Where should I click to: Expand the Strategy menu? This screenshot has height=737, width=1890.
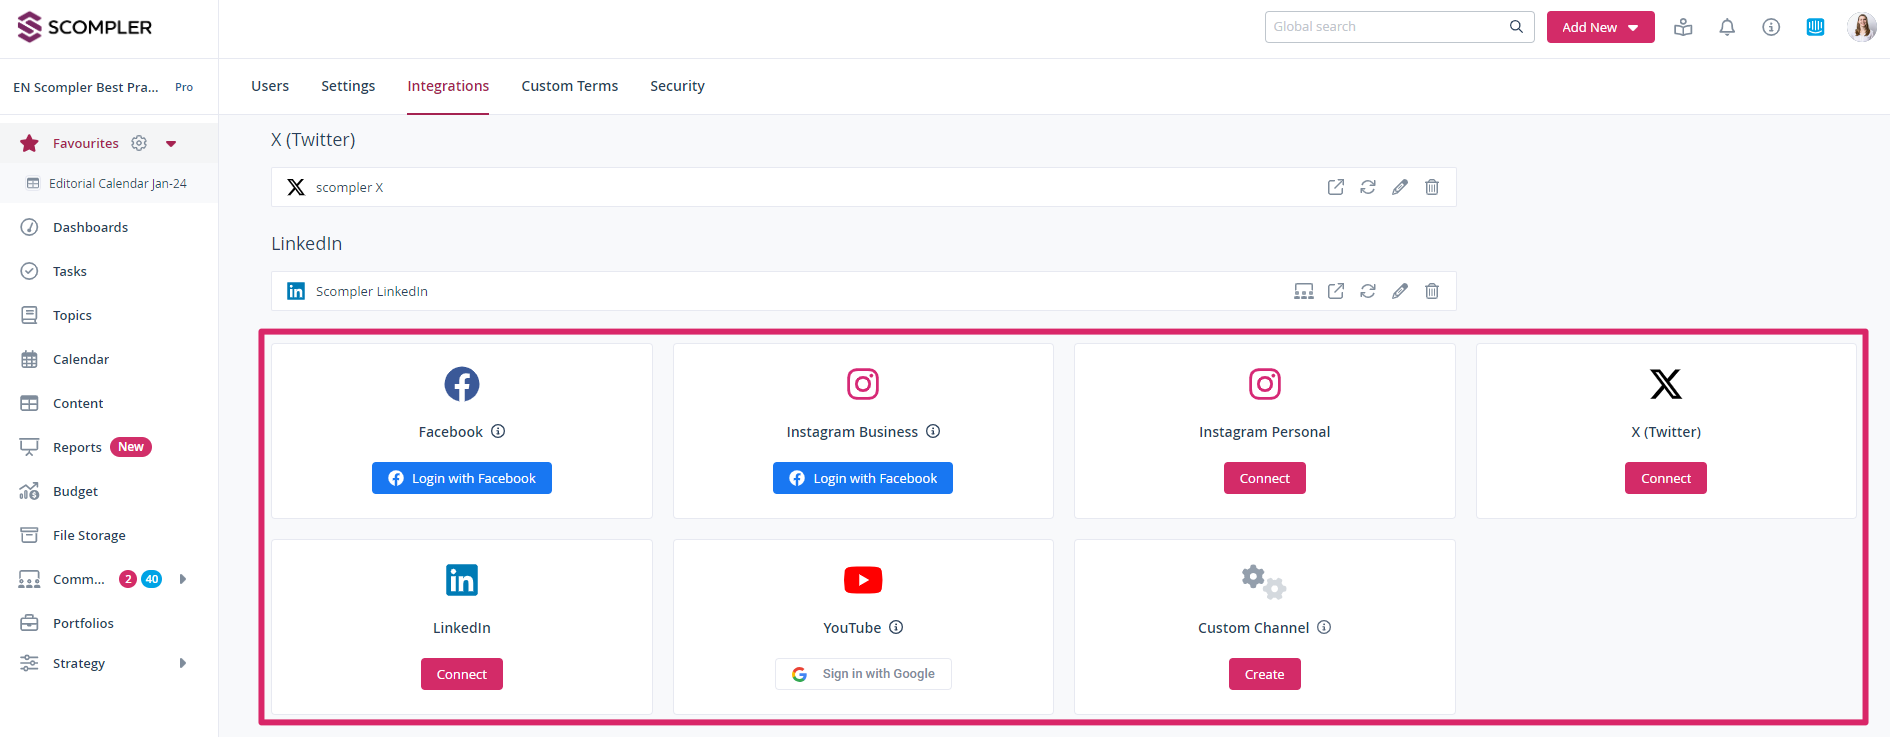tap(182, 663)
